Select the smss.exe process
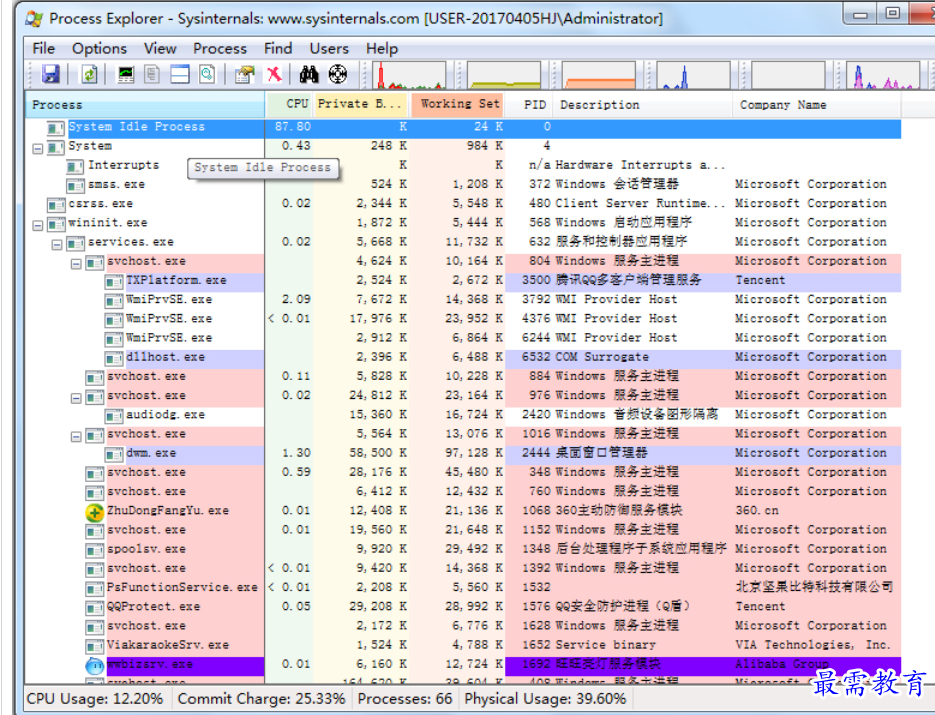This screenshot has height=715, width=935. 463,184
